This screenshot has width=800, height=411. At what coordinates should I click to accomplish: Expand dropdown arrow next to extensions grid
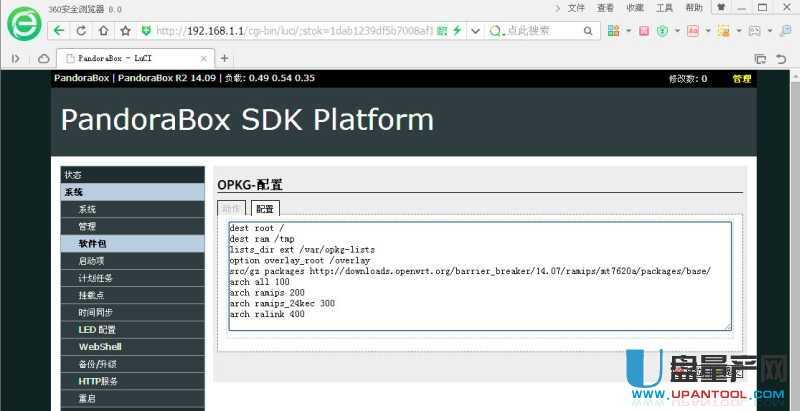pos(629,31)
